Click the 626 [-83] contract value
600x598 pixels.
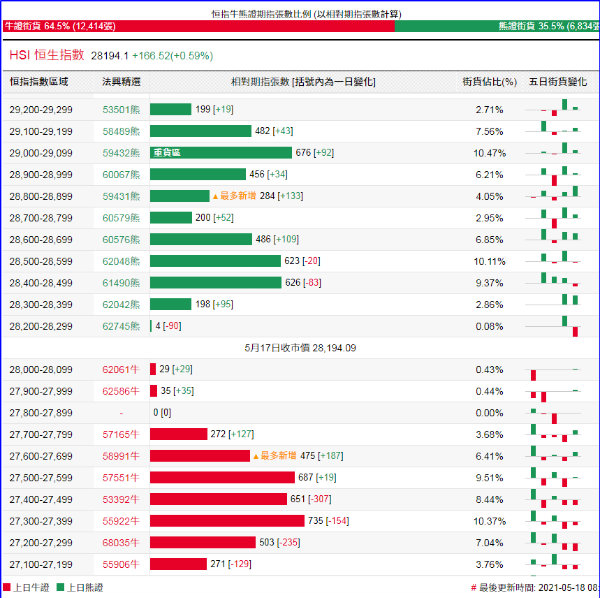303,283
